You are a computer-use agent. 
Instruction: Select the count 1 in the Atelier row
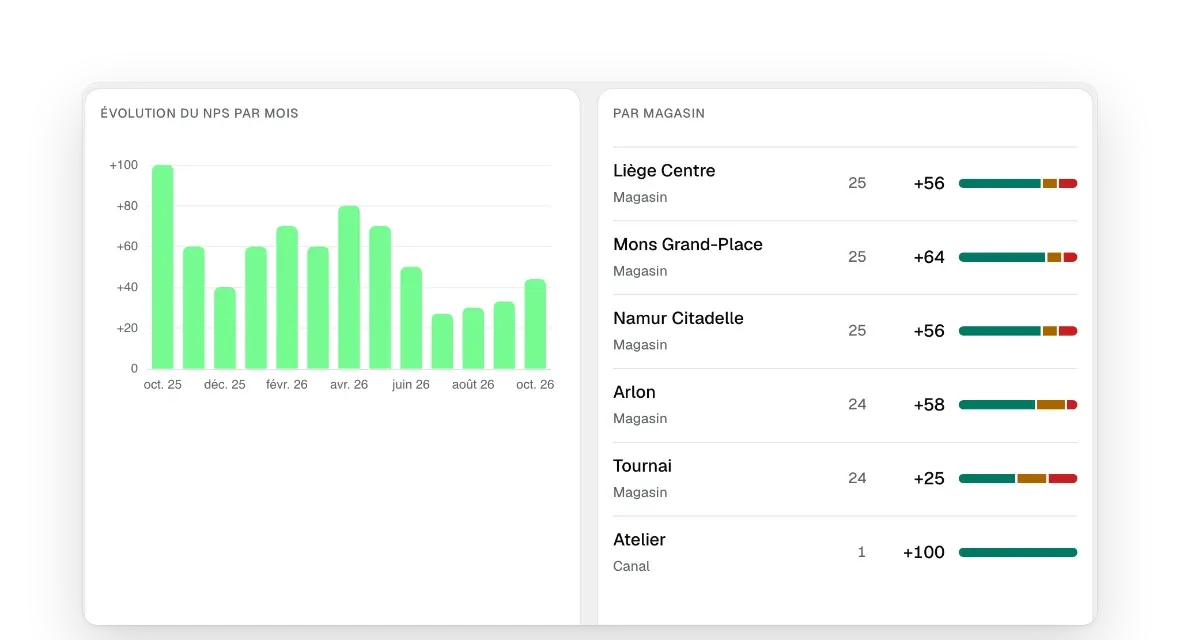[x=862, y=552]
